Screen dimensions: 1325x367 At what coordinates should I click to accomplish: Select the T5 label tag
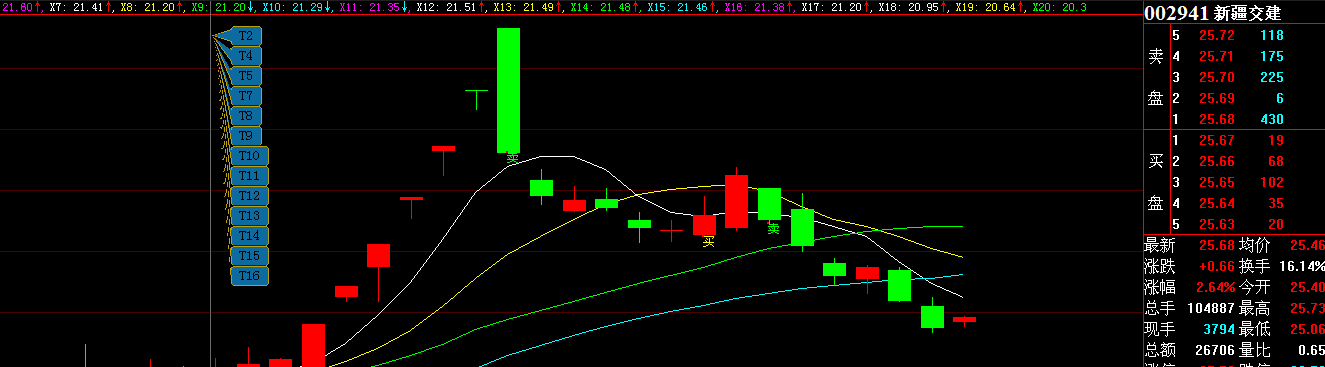click(246, 76)
